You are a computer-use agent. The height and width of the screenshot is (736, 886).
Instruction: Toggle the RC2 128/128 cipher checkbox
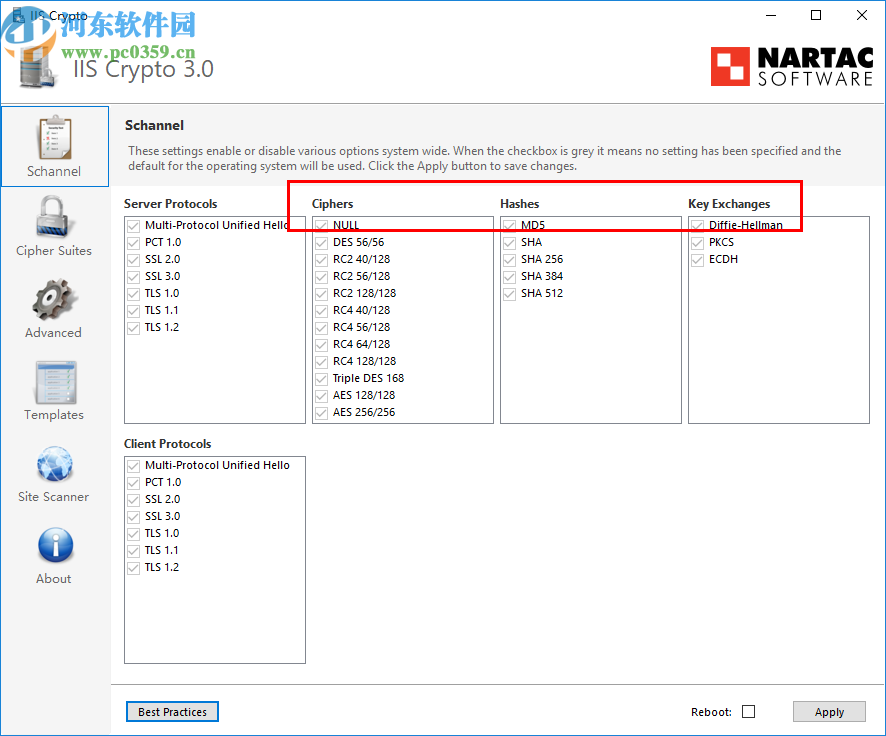click(322, 294)
